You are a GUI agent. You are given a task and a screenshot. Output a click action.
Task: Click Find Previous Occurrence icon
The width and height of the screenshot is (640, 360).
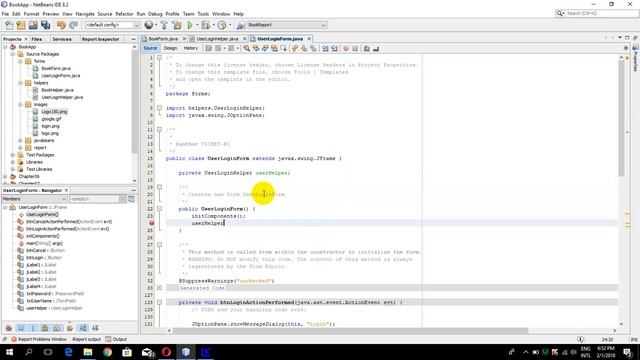(256, 49)
